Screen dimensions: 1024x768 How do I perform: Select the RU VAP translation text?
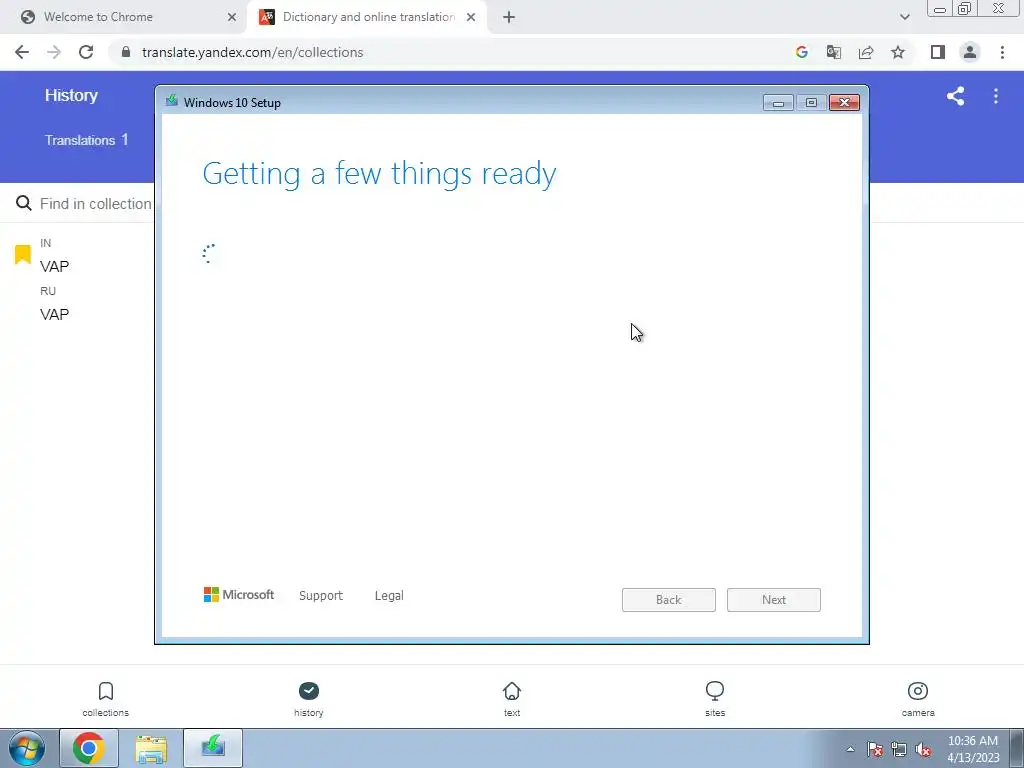[x=54, y=315]
